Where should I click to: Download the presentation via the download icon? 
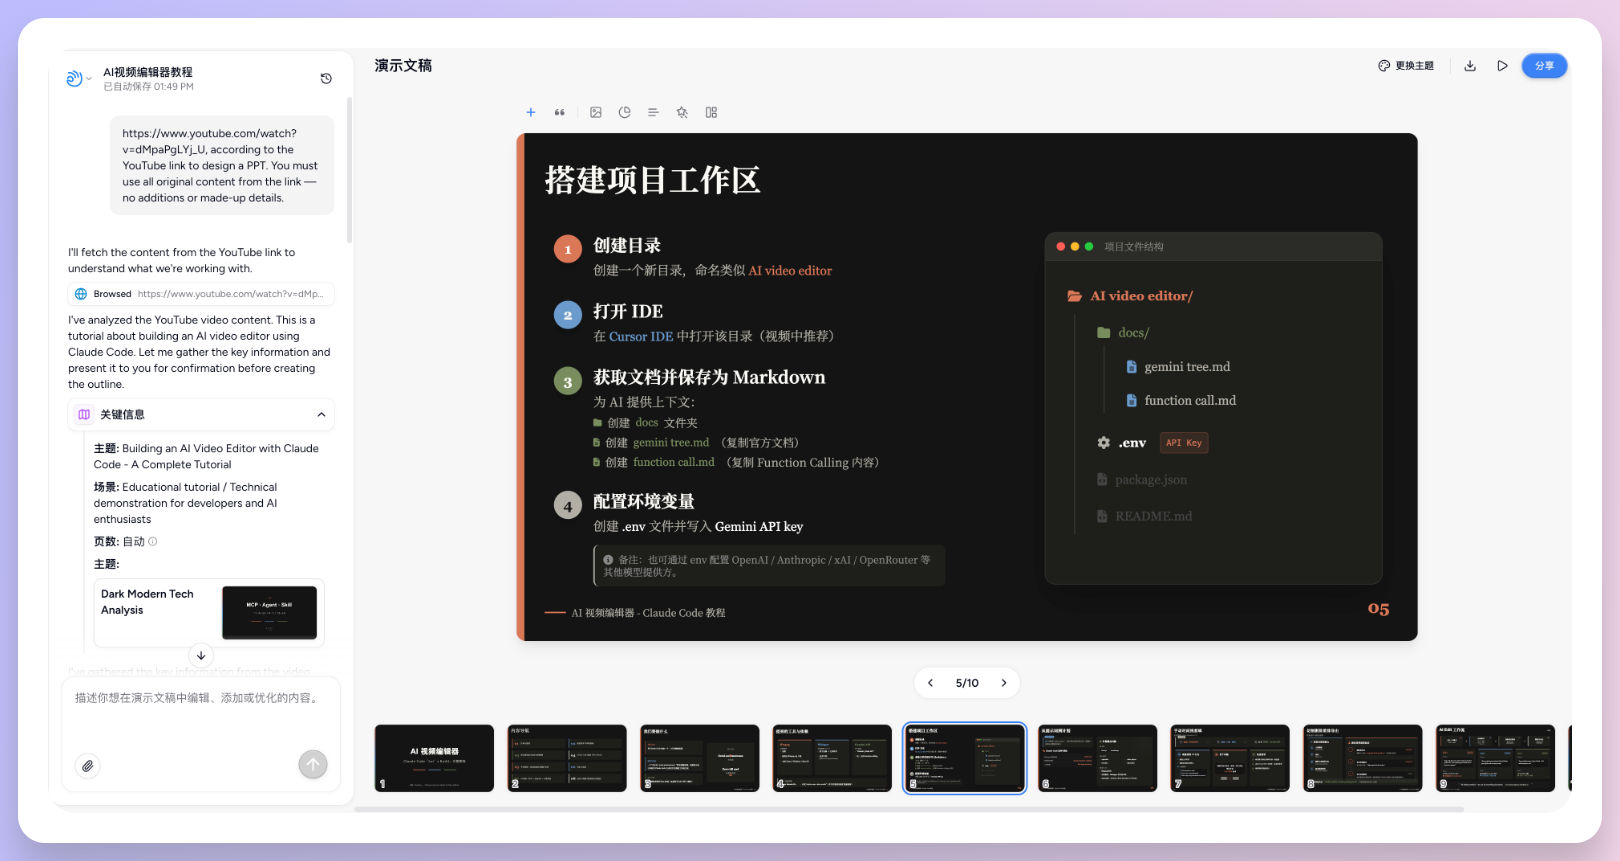pyautogui.click(x=1470, y=66)
